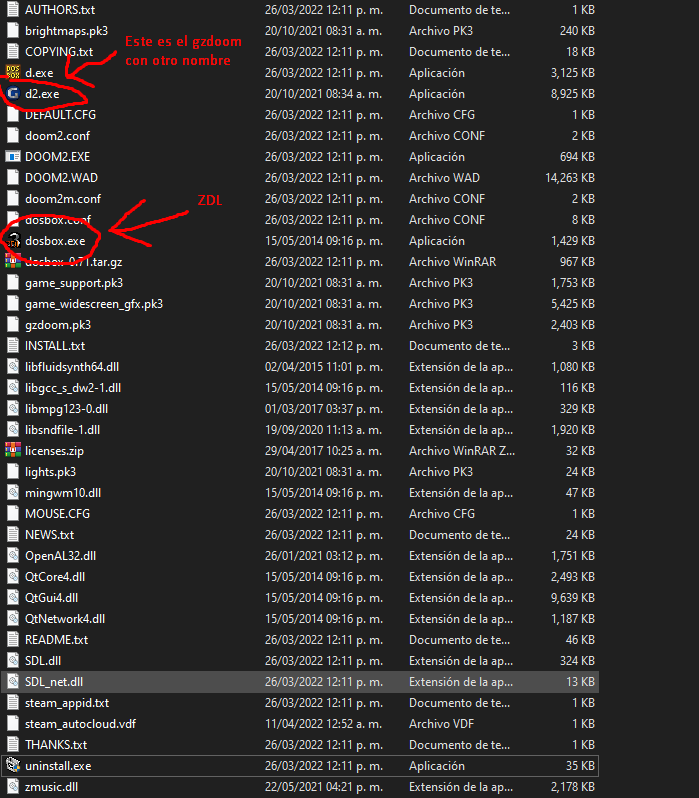This screenshot has height=798, width=699.
Task: Select the Archivo WinRAR Z... type cell
Action: (462, 451)
